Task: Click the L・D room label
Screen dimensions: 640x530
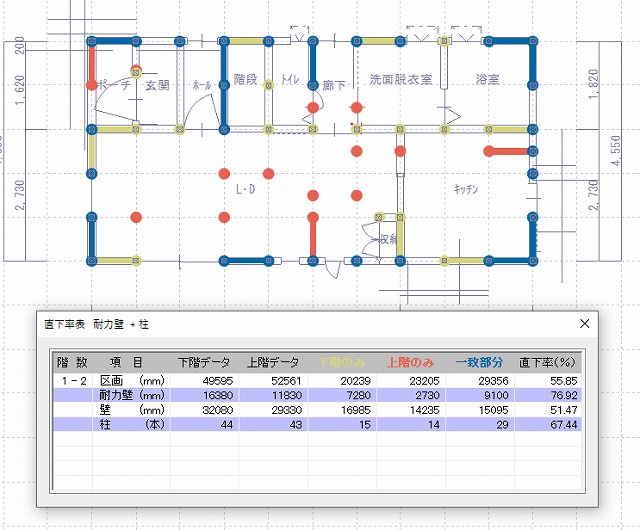Action: tap(245, 189)
